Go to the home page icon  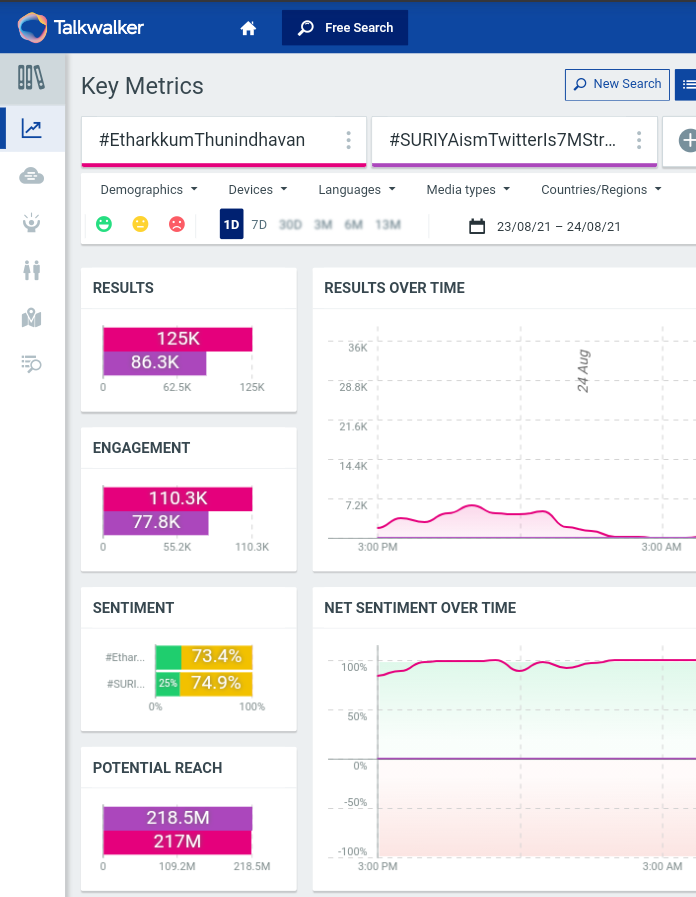[248, 28]
